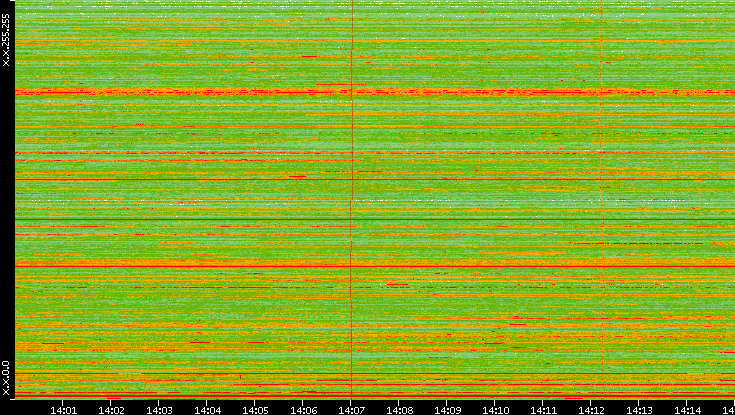The width and height of the screenshot is (735, 415).
Task: Click the 14:11 time axis label
Action: (543, 410)
